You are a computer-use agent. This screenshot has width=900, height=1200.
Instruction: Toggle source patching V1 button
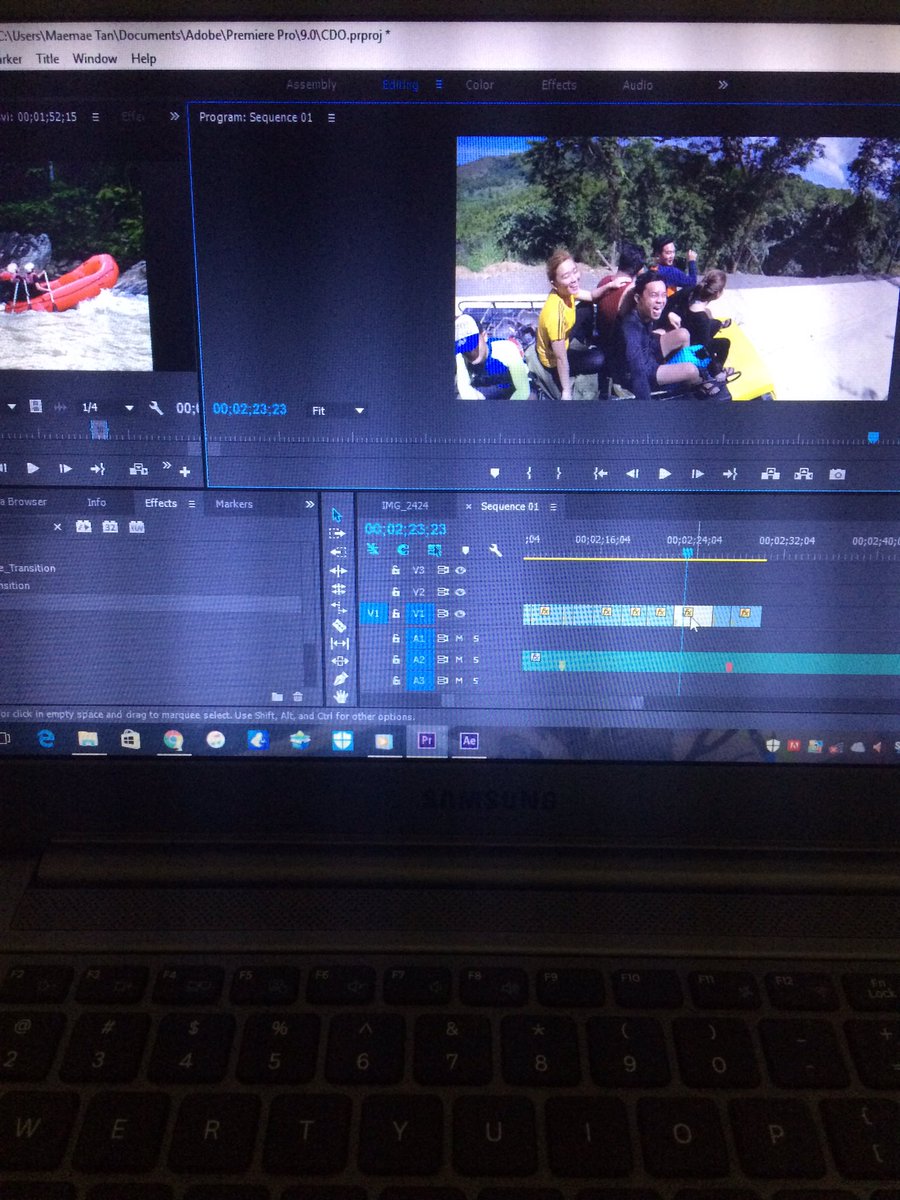point(373,614)
